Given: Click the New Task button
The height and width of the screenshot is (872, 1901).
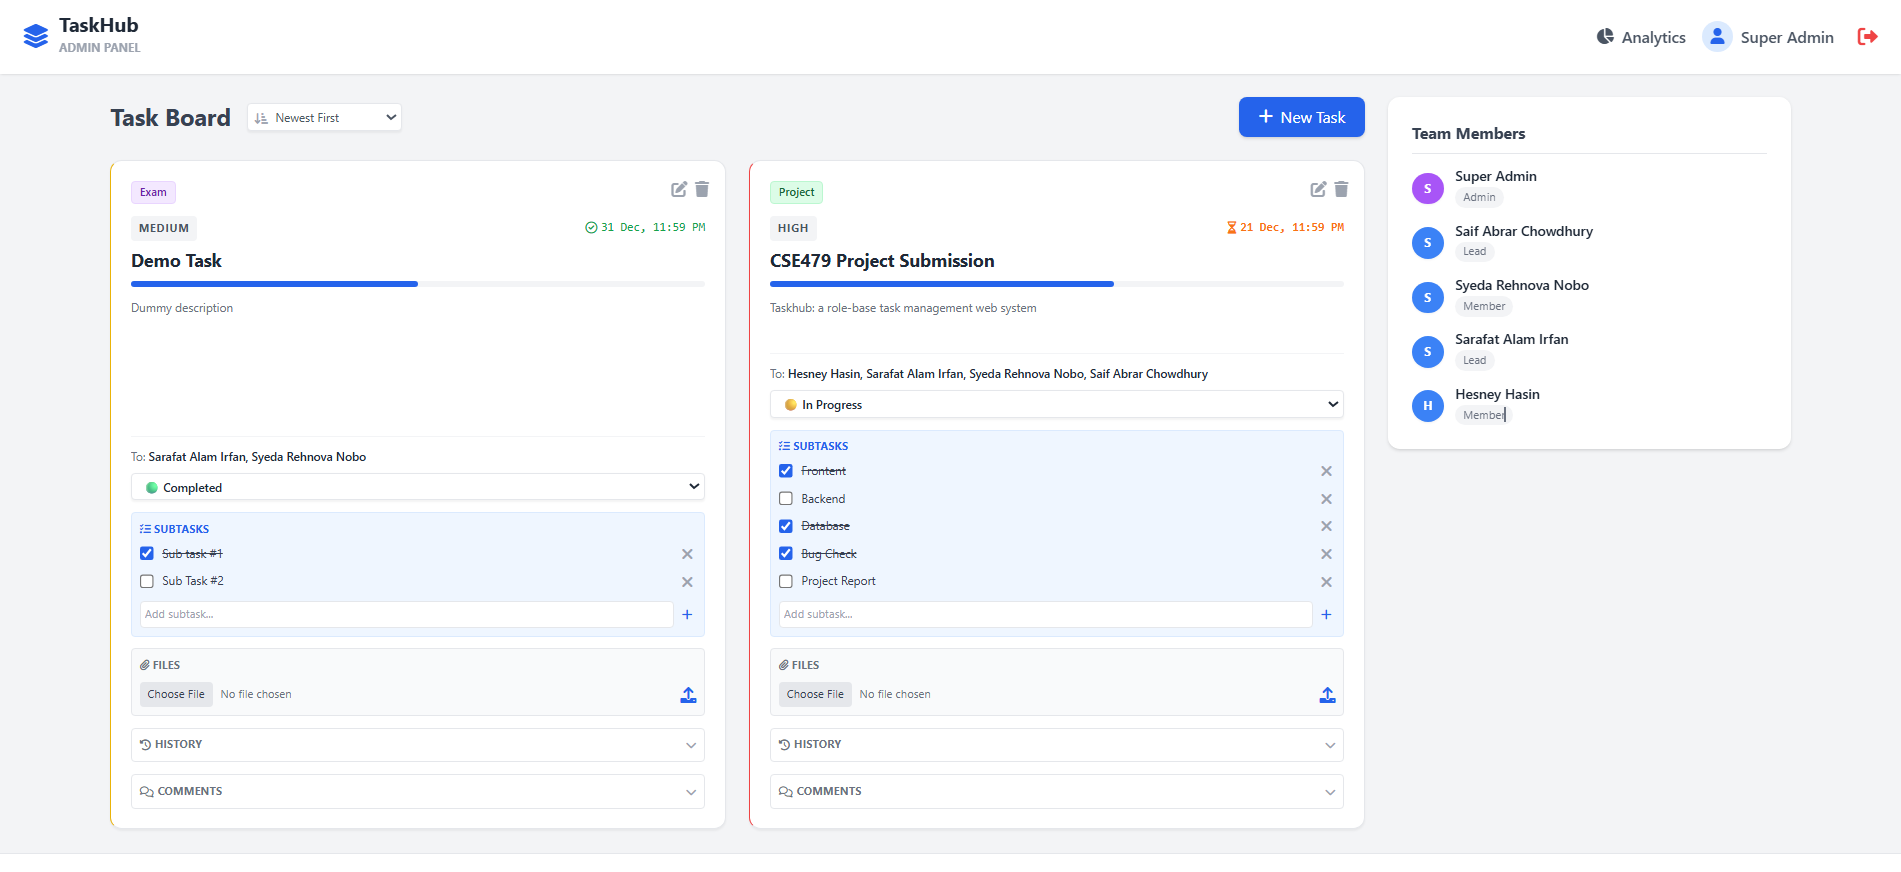Looking at the screenshot, I should pyautogui.click(x=1301, y=117).
